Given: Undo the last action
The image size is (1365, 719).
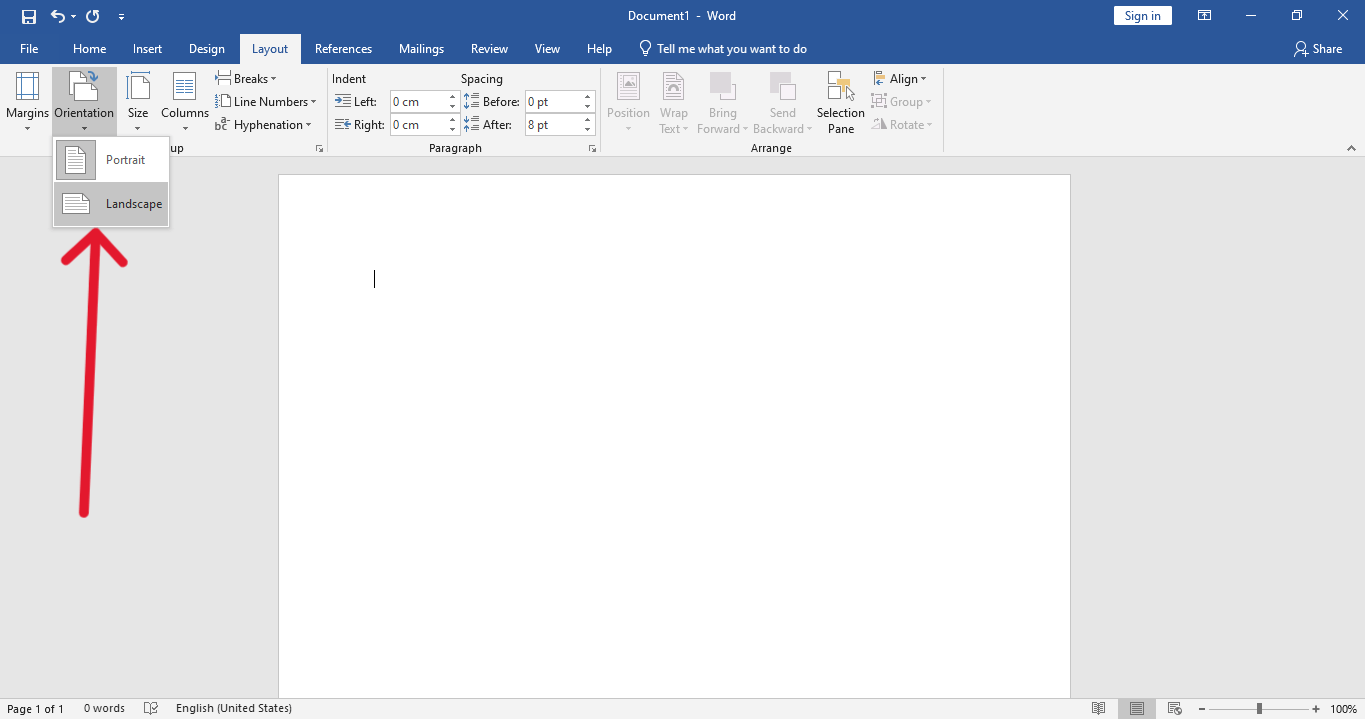Looking at the screenshot, I should [57, 16].
